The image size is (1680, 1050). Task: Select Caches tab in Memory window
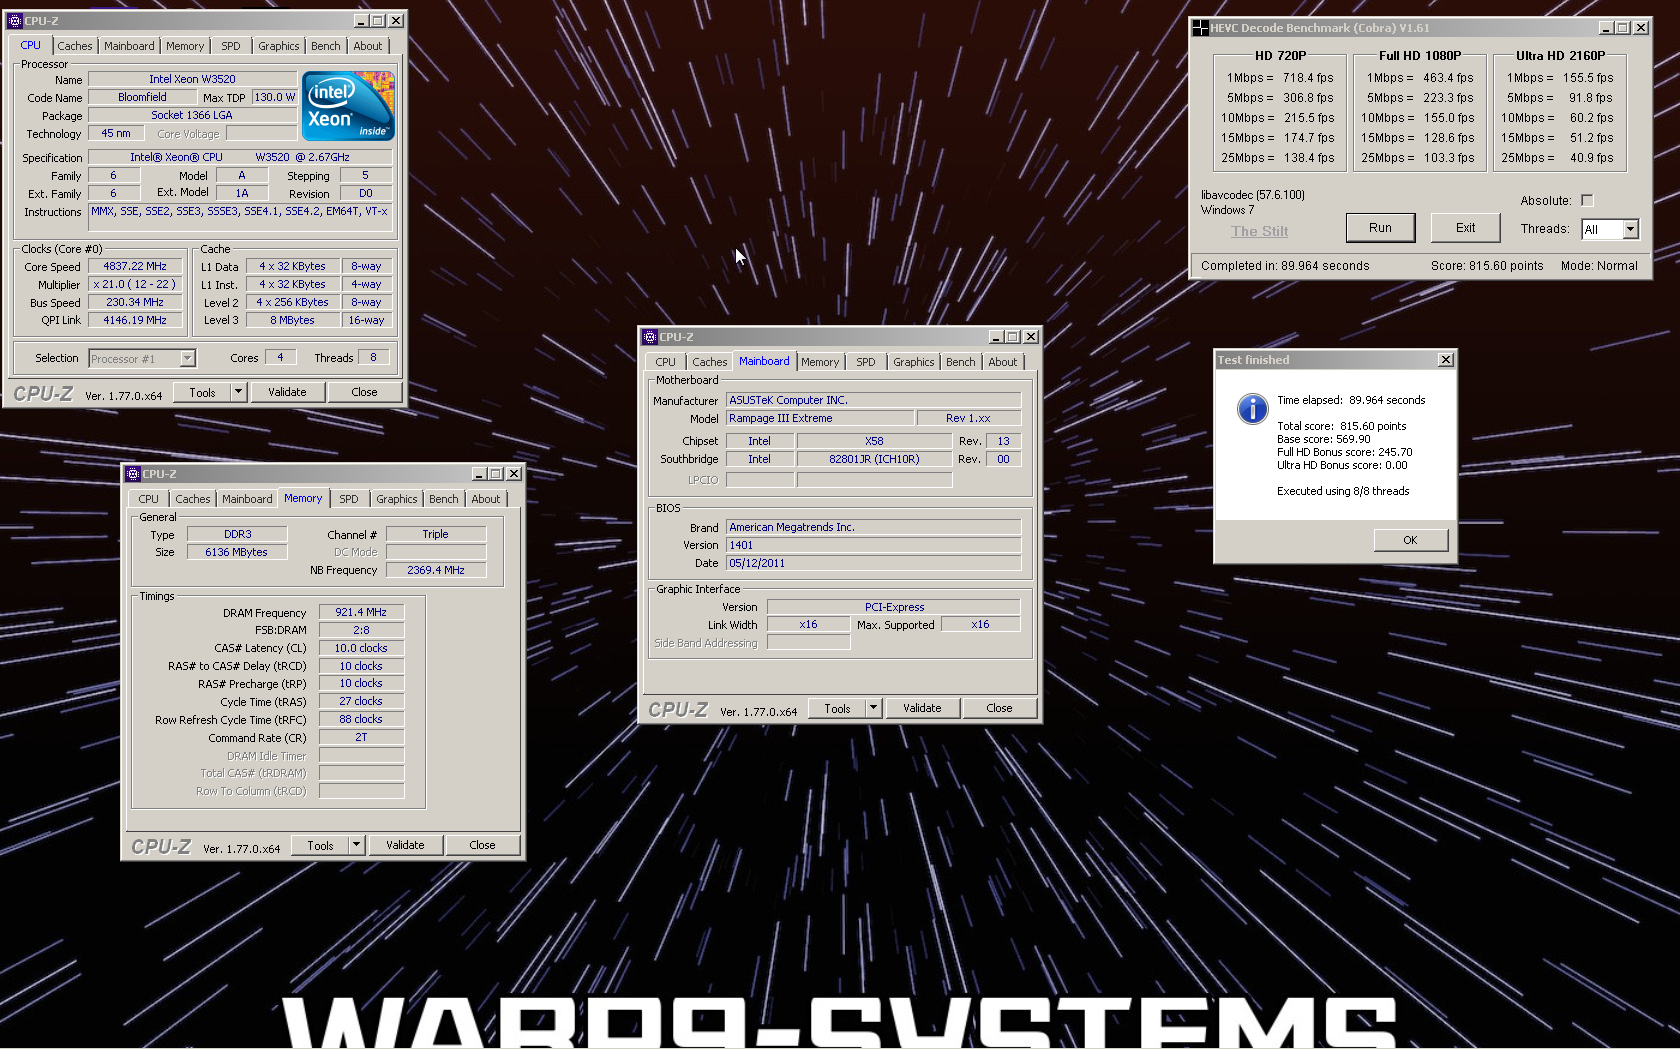point(193,499)
